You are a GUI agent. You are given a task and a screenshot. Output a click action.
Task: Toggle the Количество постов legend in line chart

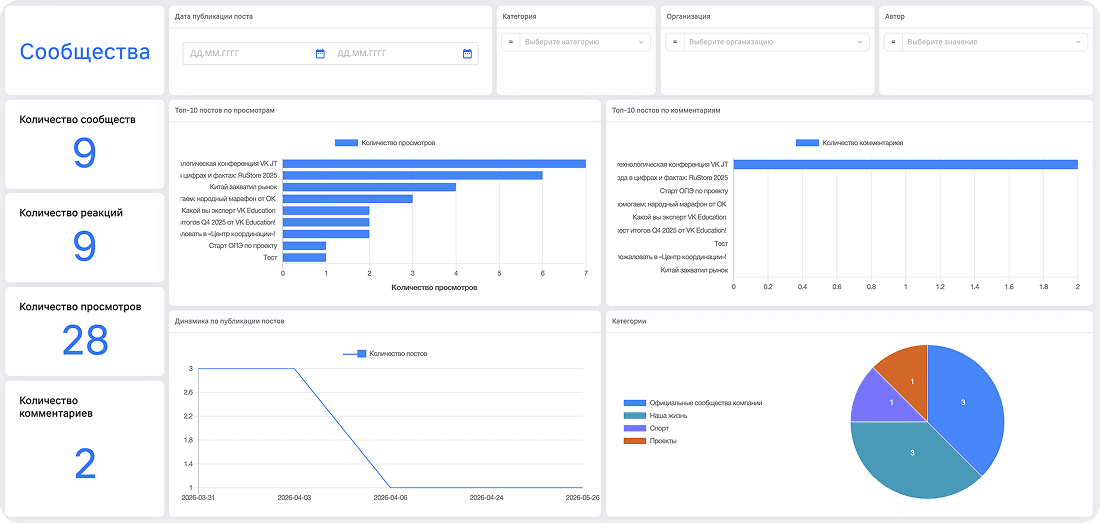coord(385,354)
